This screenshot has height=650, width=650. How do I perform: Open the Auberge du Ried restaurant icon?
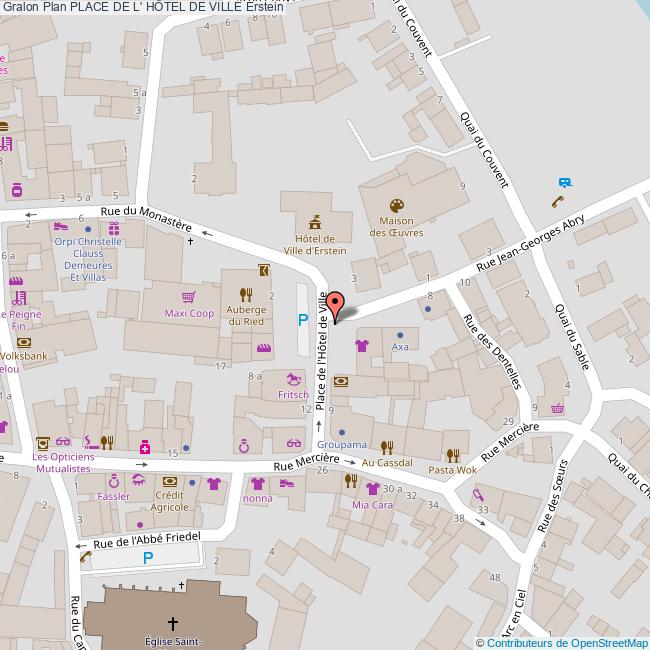coord(246,294)
